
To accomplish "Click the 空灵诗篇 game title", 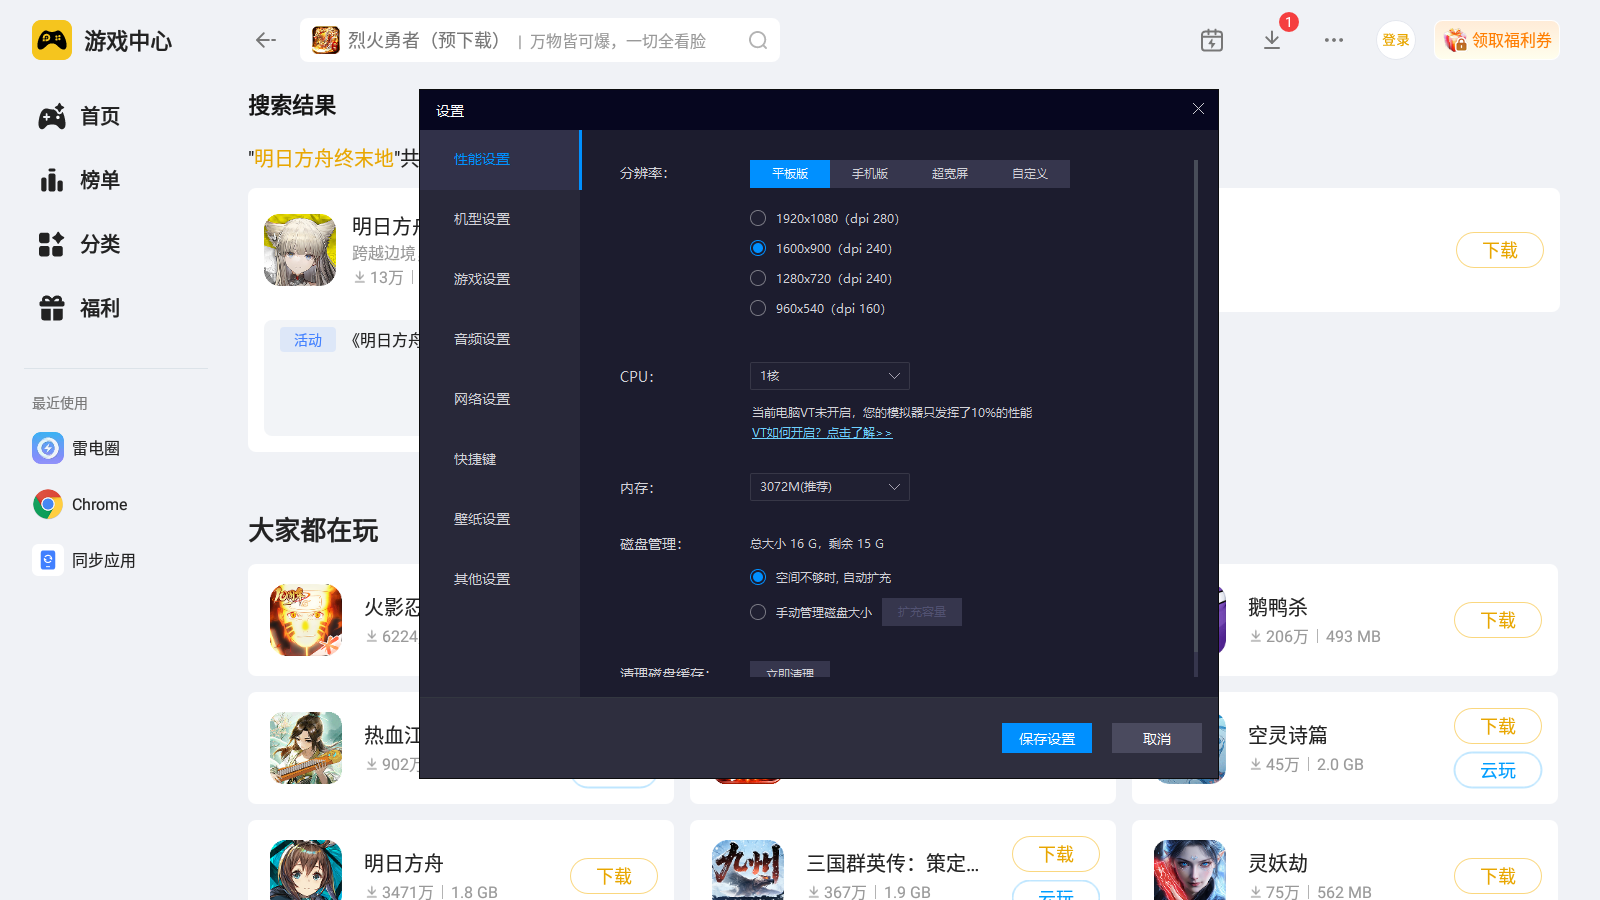I will coord(1288,735).
